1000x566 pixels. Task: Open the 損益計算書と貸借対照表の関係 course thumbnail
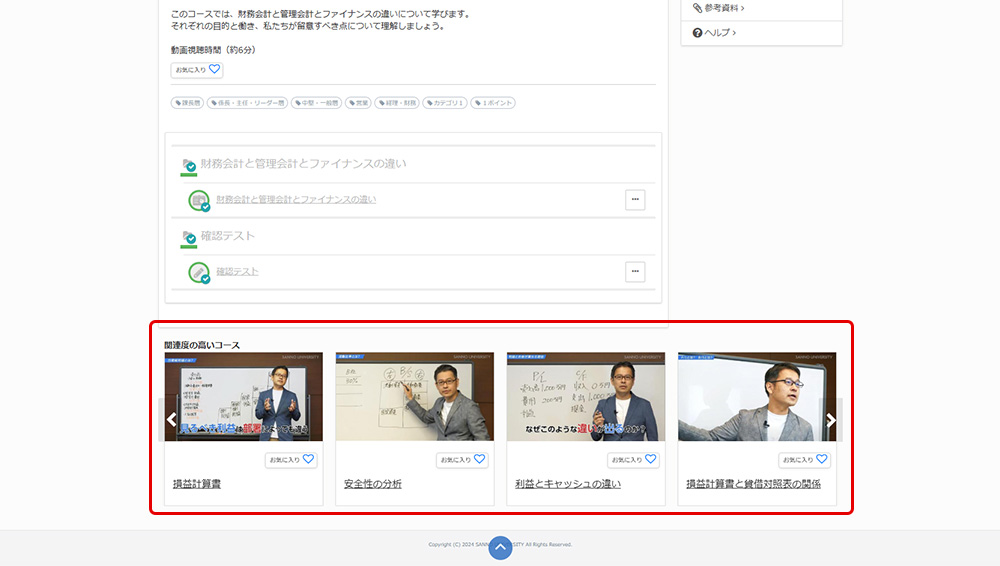(757, 397)
